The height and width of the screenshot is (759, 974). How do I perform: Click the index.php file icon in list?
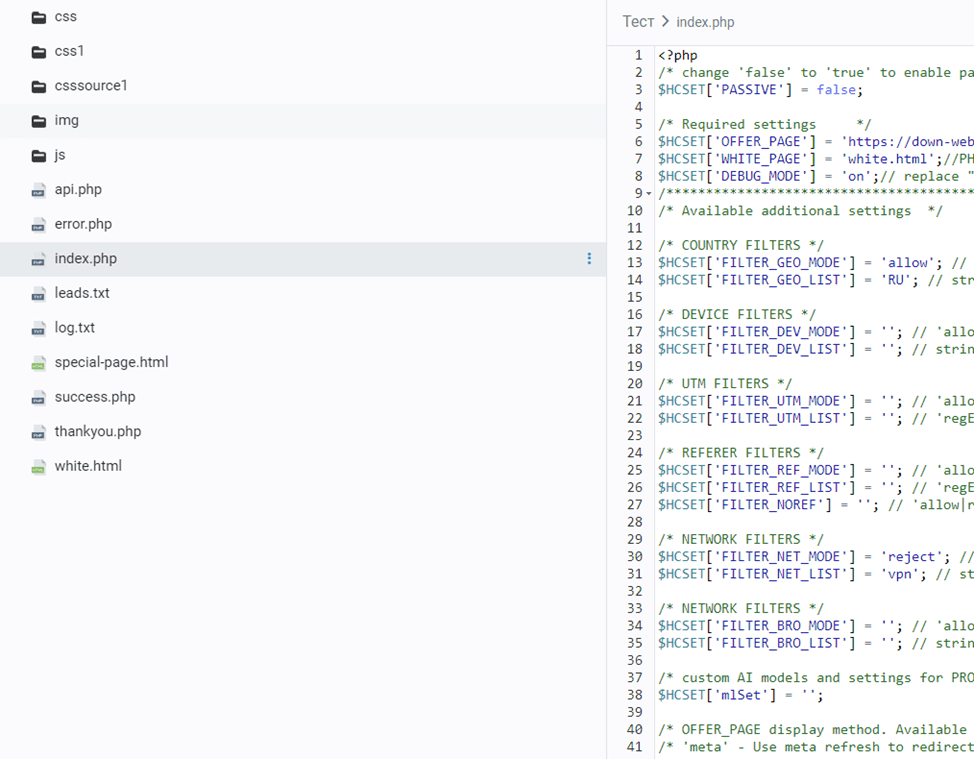point(39,260)
